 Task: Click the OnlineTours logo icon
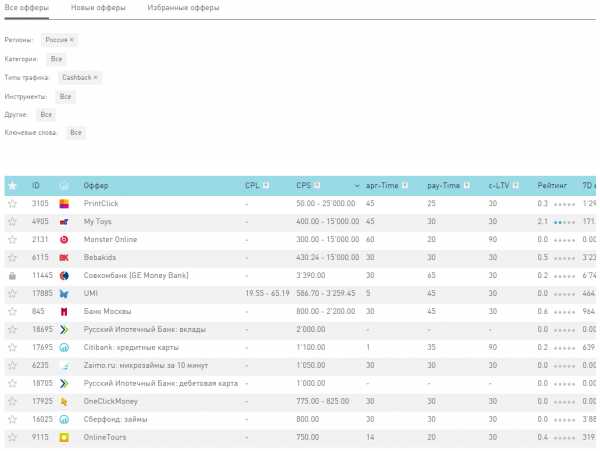pyautogui.click(x=64, y=437)
